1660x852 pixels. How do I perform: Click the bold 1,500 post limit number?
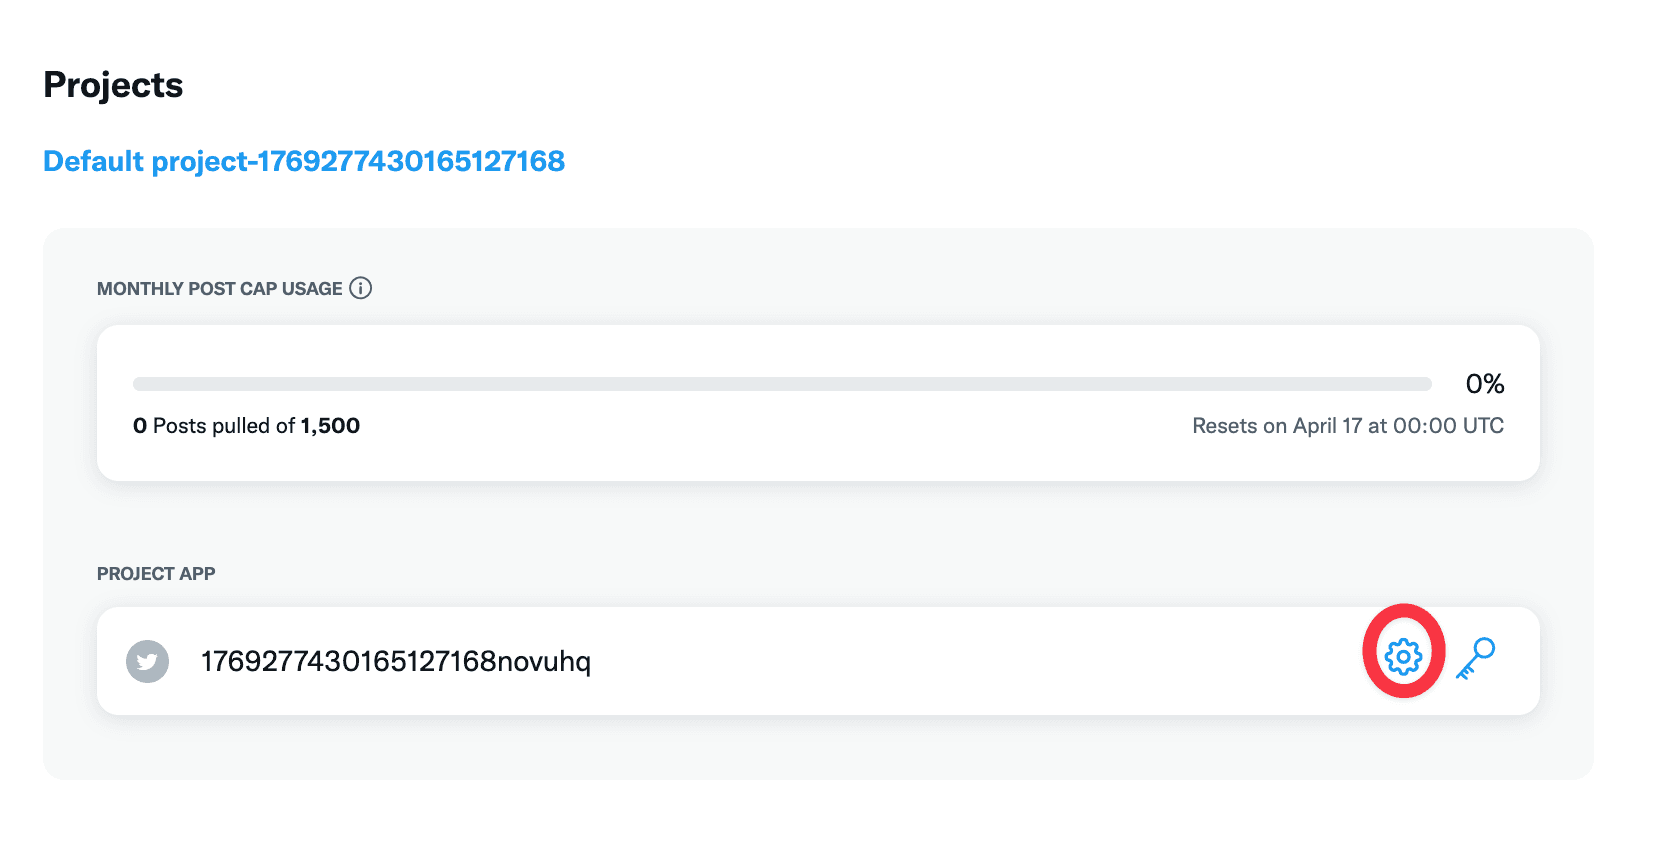(330, 426)
